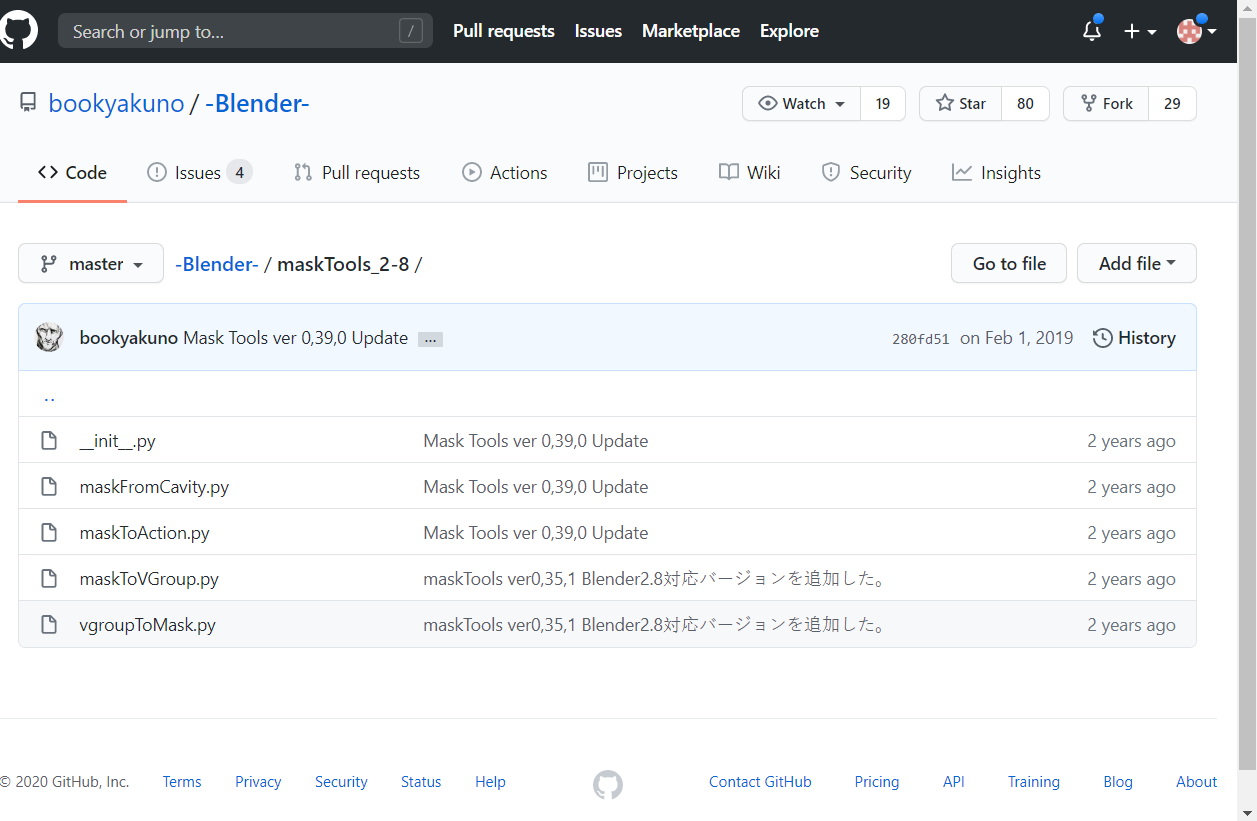The height and width of the screenshot is (821, 1257).
Task: Open the maskToAction.py file
Action: [x=144, y=533]
